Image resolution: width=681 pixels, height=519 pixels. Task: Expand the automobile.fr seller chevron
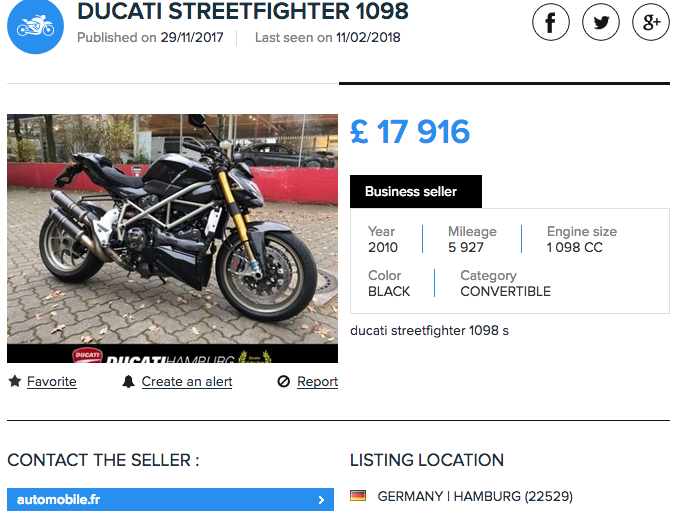[x=321, y=500]
